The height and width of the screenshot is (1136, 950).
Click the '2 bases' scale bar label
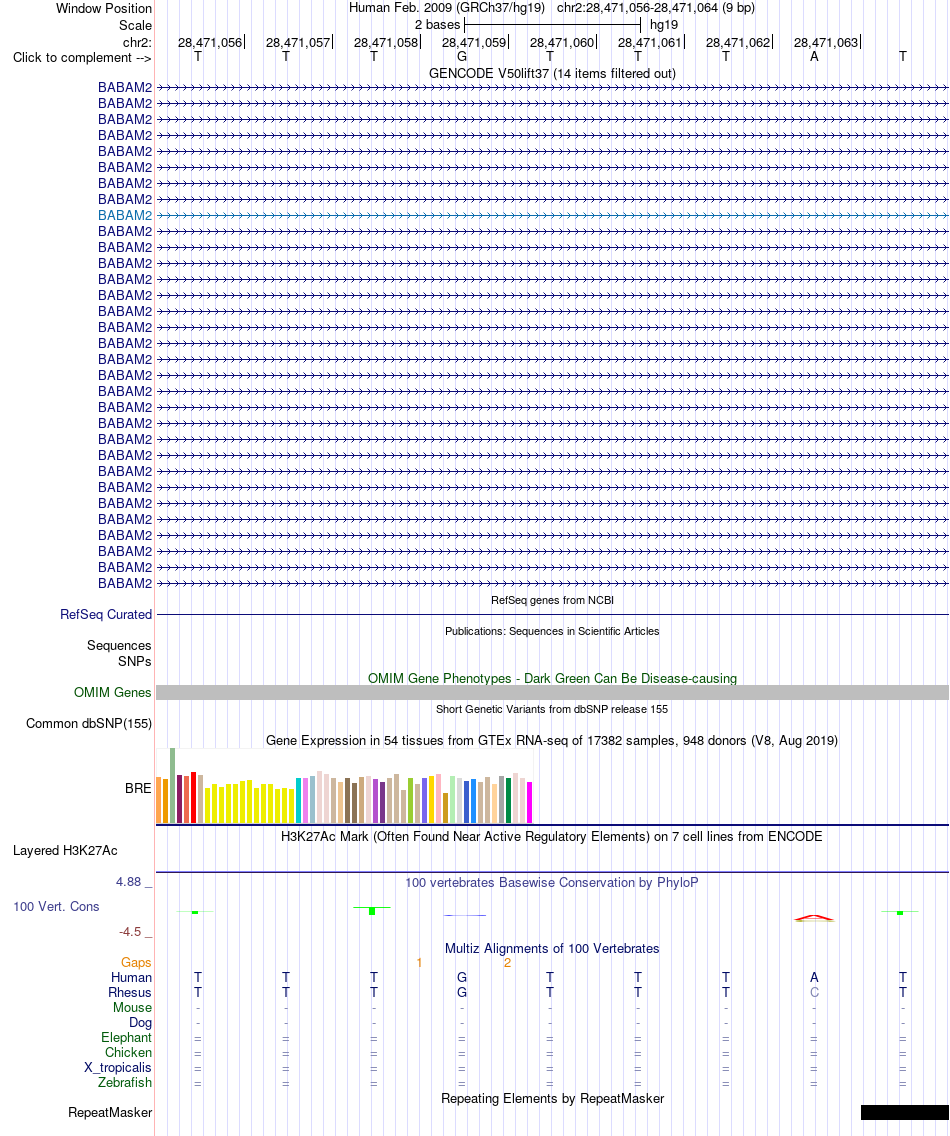(437, 25)
